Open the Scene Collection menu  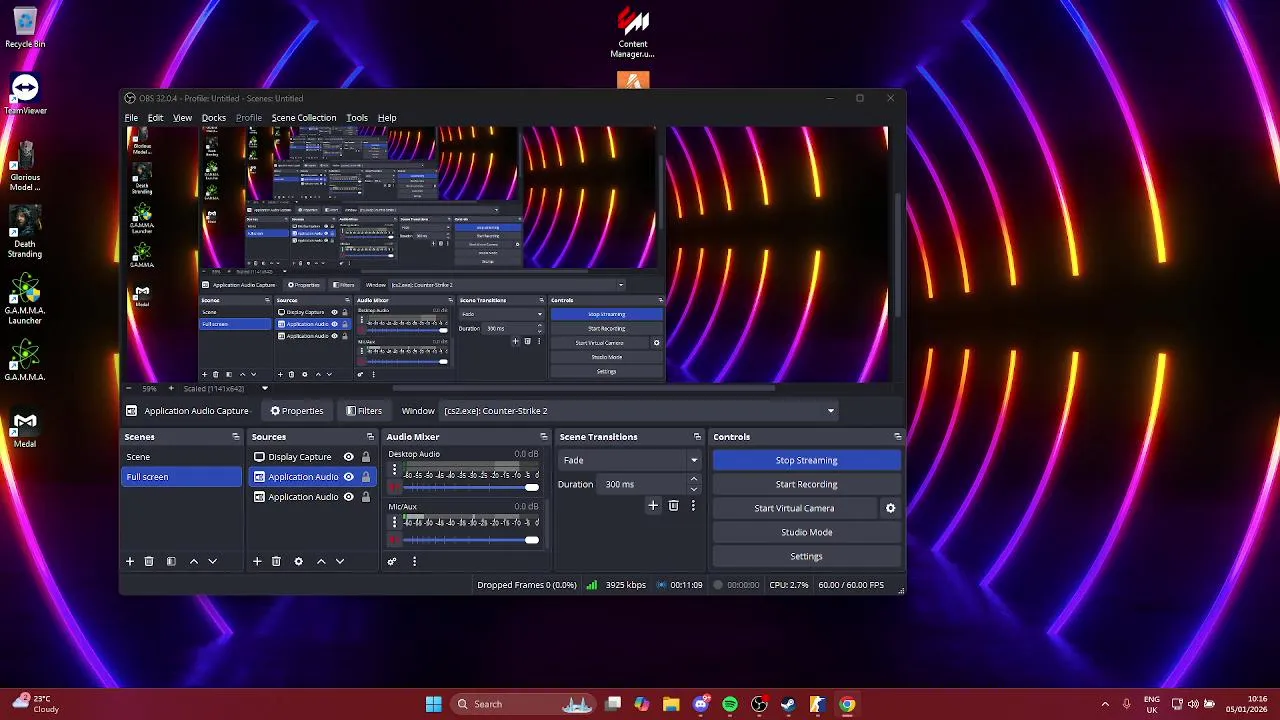click(304, 118)
